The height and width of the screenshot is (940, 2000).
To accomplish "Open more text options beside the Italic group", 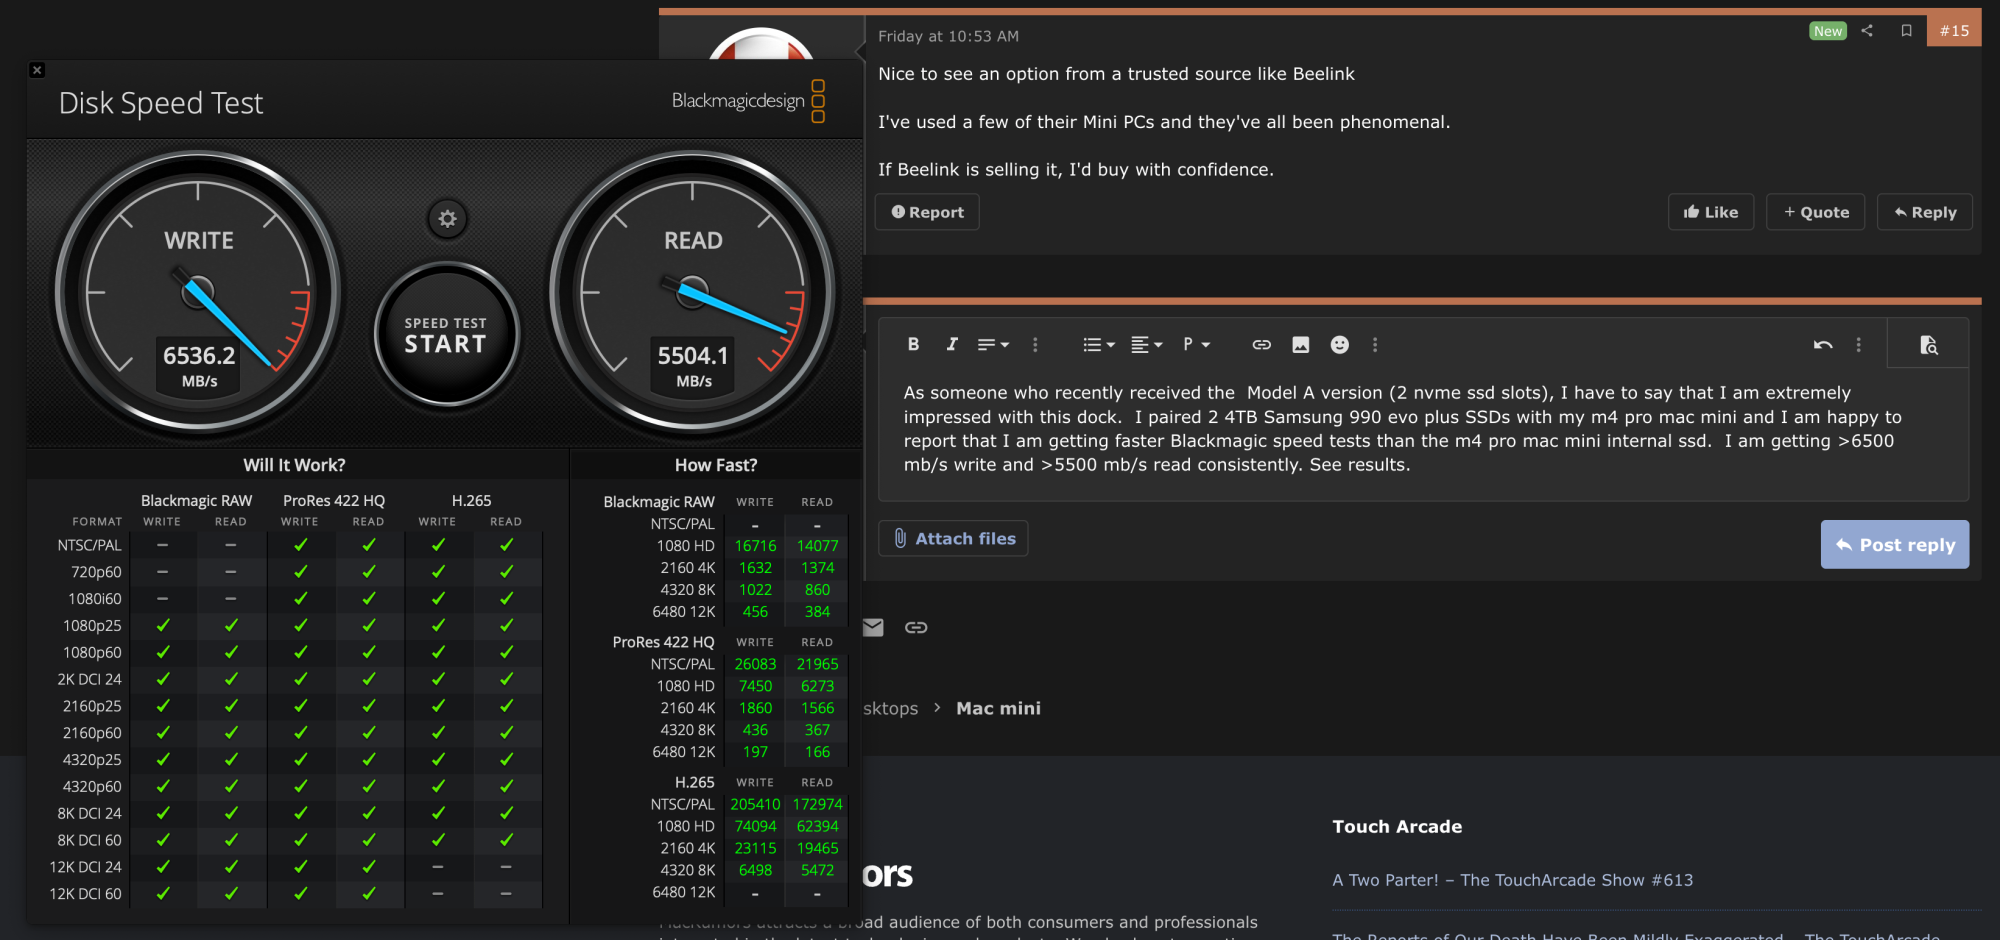I will (1035, 344).
